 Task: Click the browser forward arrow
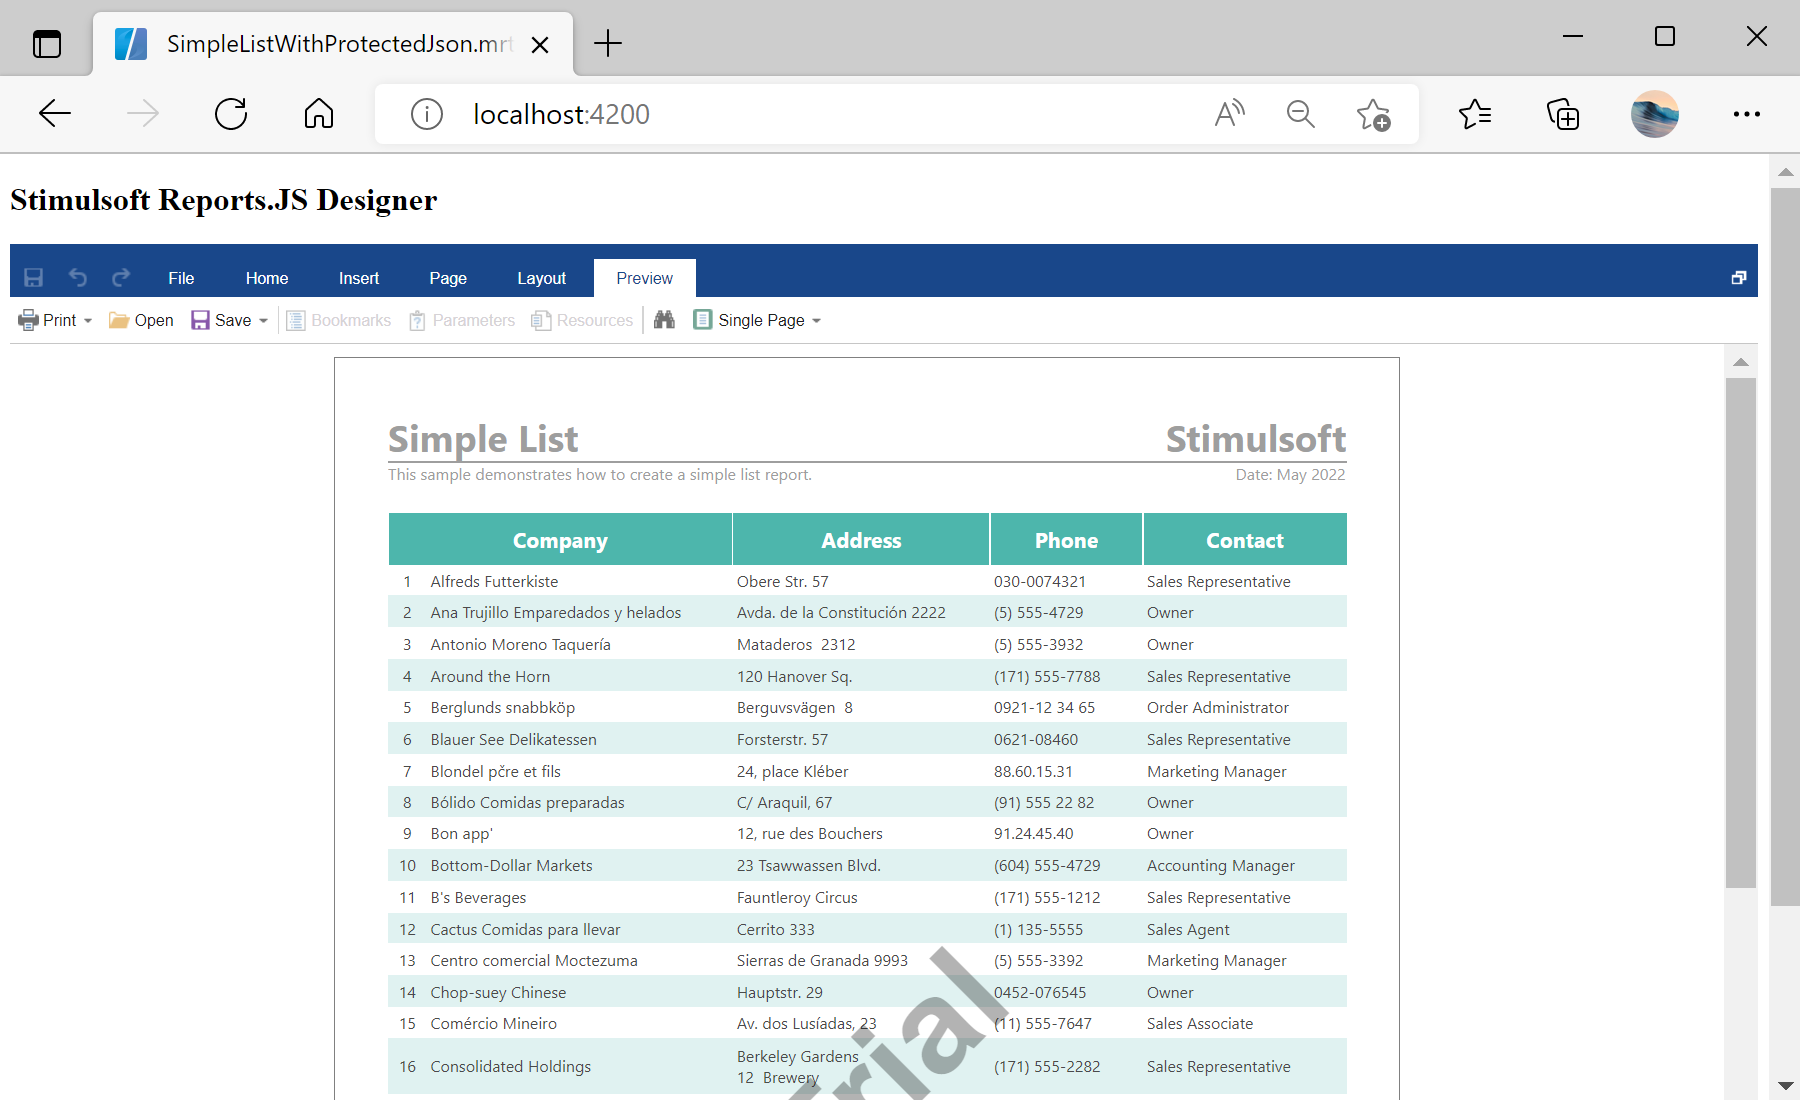tap(143, 114)
